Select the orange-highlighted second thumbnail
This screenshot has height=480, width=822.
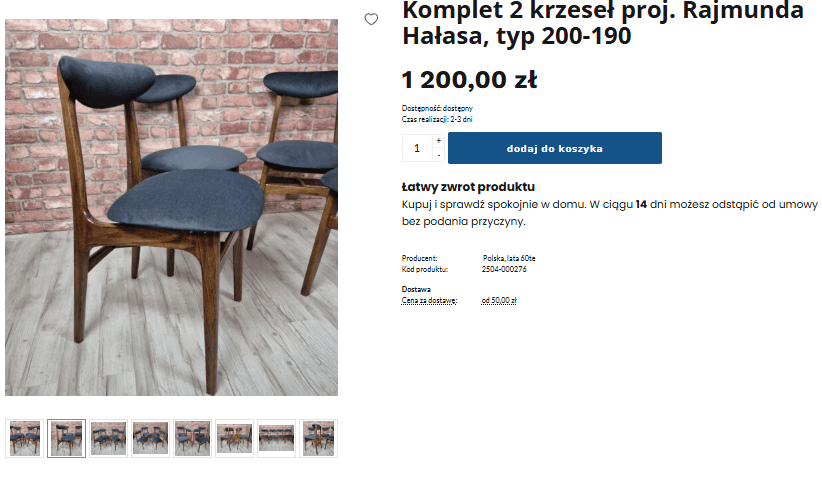point(67,439)
